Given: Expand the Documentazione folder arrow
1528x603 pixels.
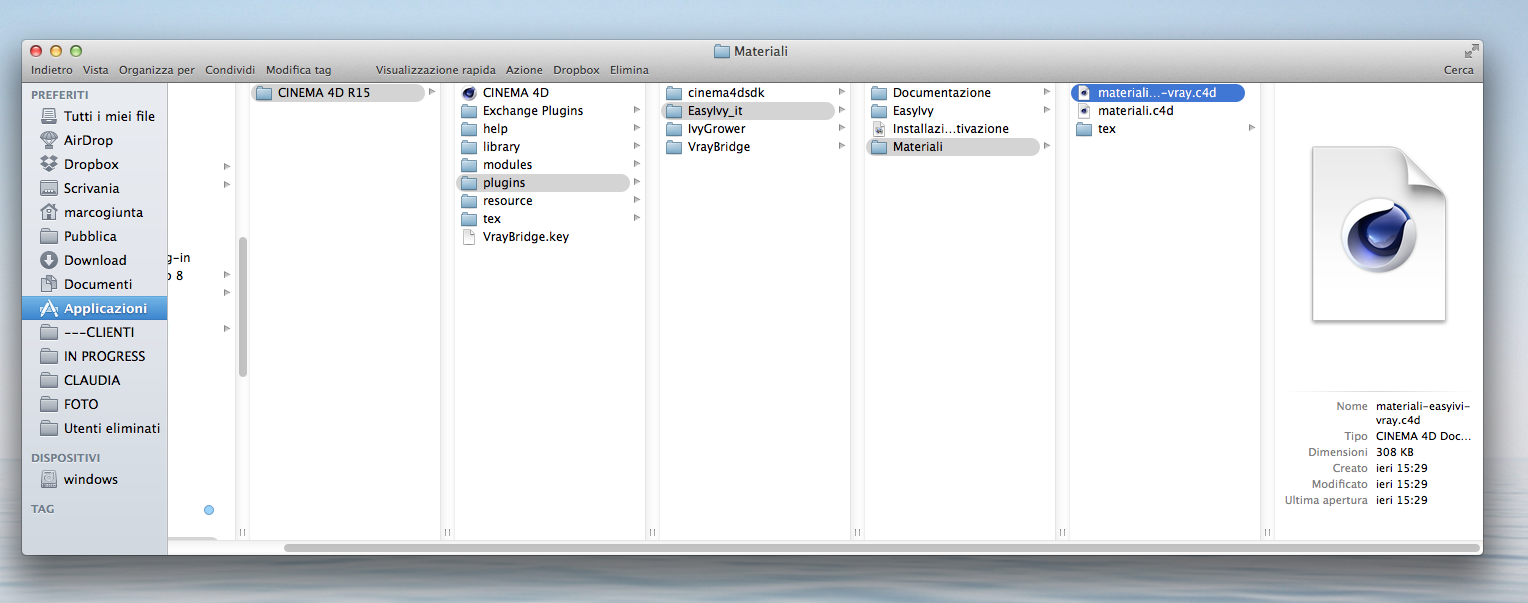Looking at the screenshot, I should 1047,92.
